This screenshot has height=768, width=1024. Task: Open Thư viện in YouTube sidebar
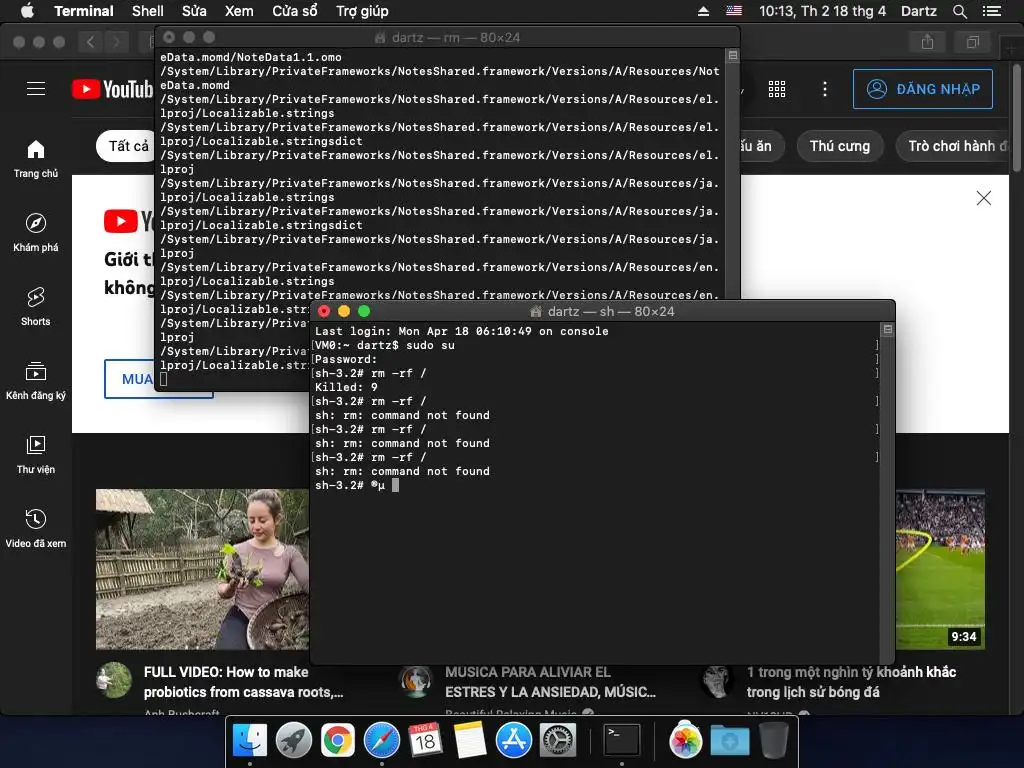36,455
